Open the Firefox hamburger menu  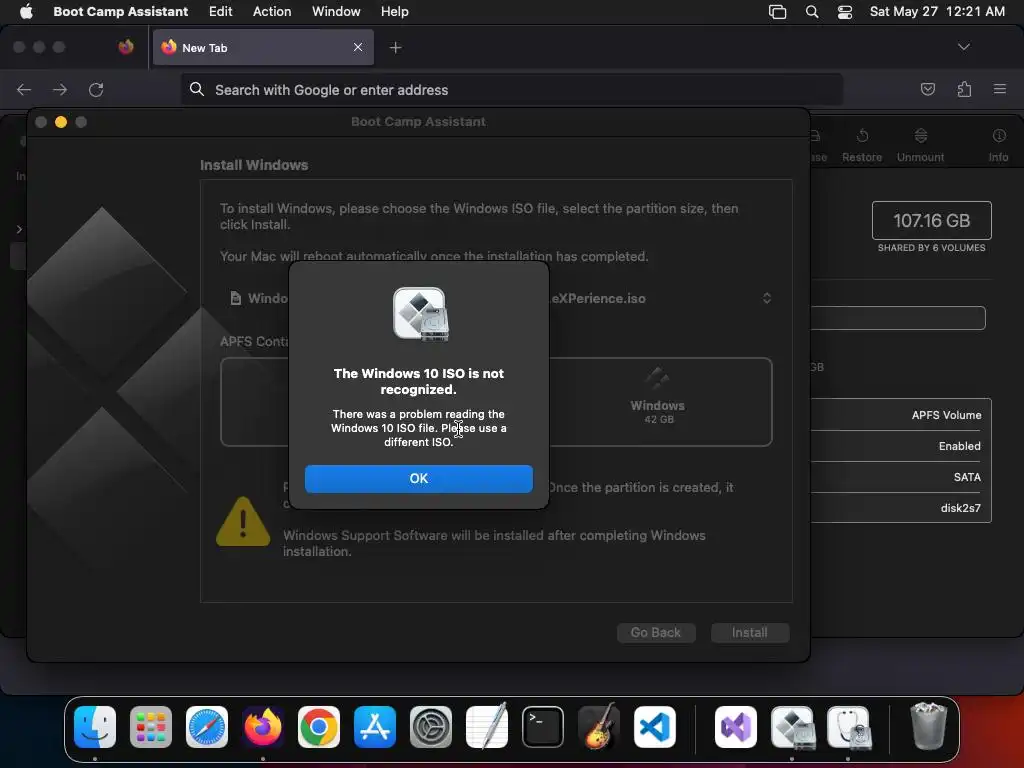[x=1000, y=89]
